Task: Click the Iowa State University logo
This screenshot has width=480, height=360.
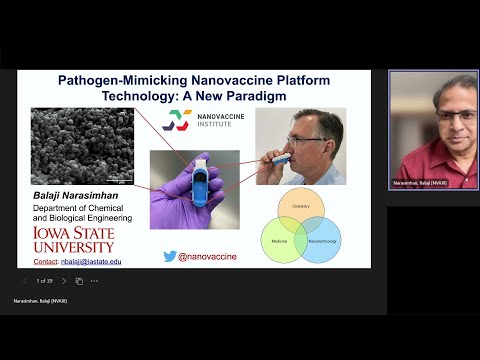Action: point(74,240)
